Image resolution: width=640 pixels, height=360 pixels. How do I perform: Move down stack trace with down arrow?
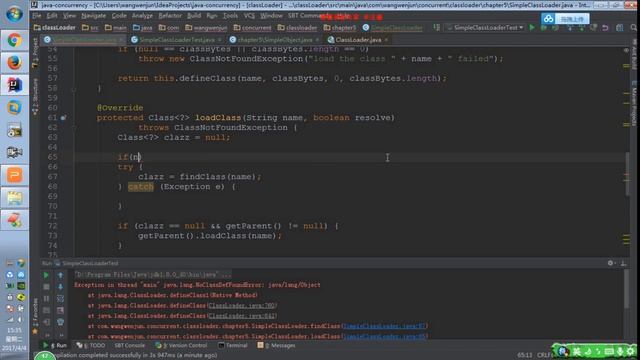click(60, 287)
